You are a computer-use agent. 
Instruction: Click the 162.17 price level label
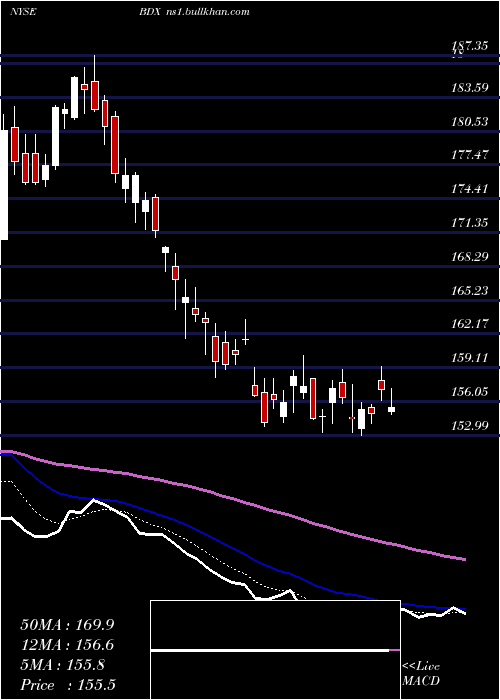point(469,324)
